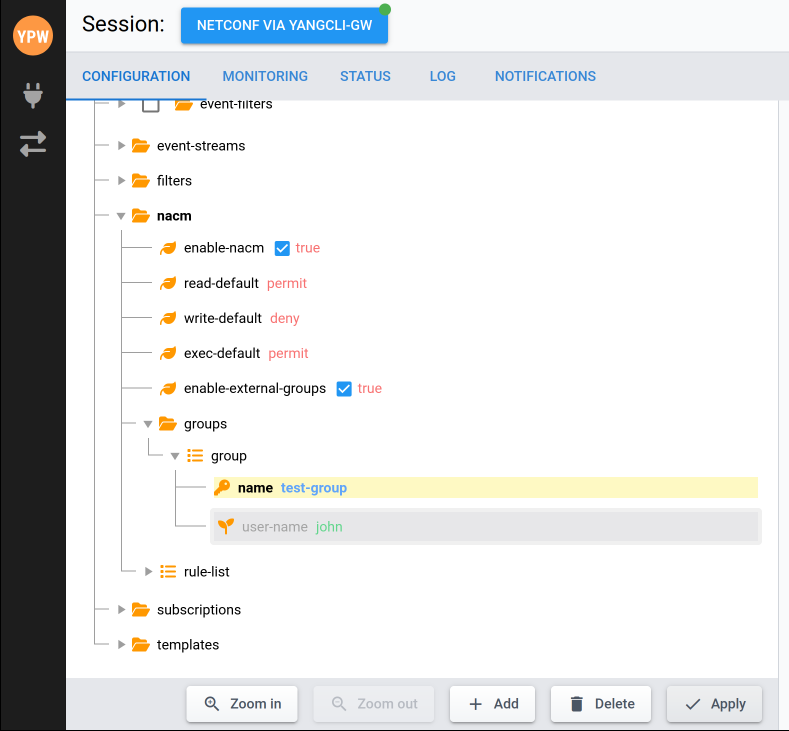The height and width of the screenshot is (731, 789).
Task: Click the transfer arrows sidebar icon
Action: click(x=33, y=144)
